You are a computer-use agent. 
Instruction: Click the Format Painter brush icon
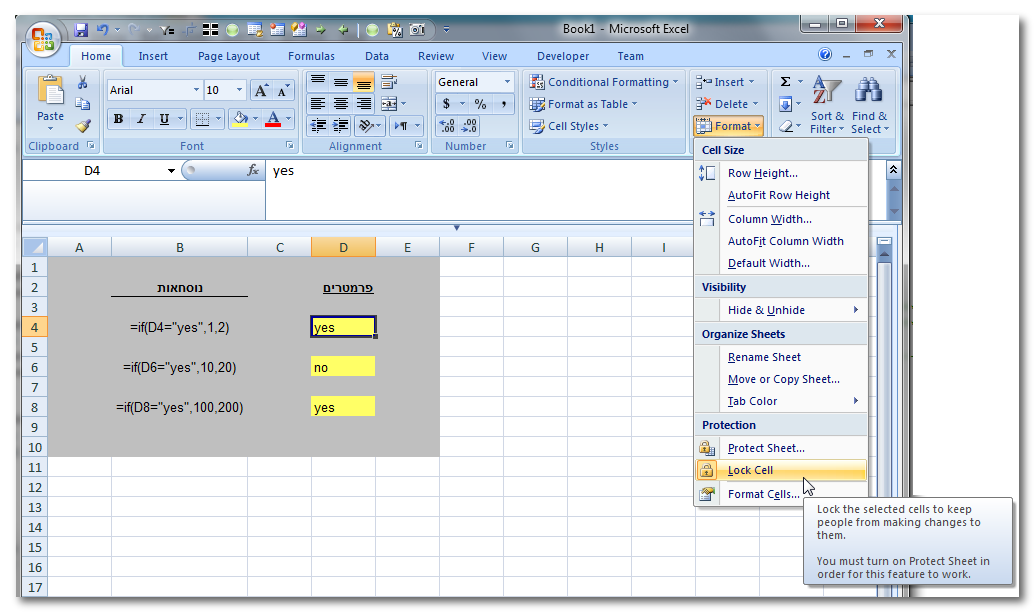83,125
